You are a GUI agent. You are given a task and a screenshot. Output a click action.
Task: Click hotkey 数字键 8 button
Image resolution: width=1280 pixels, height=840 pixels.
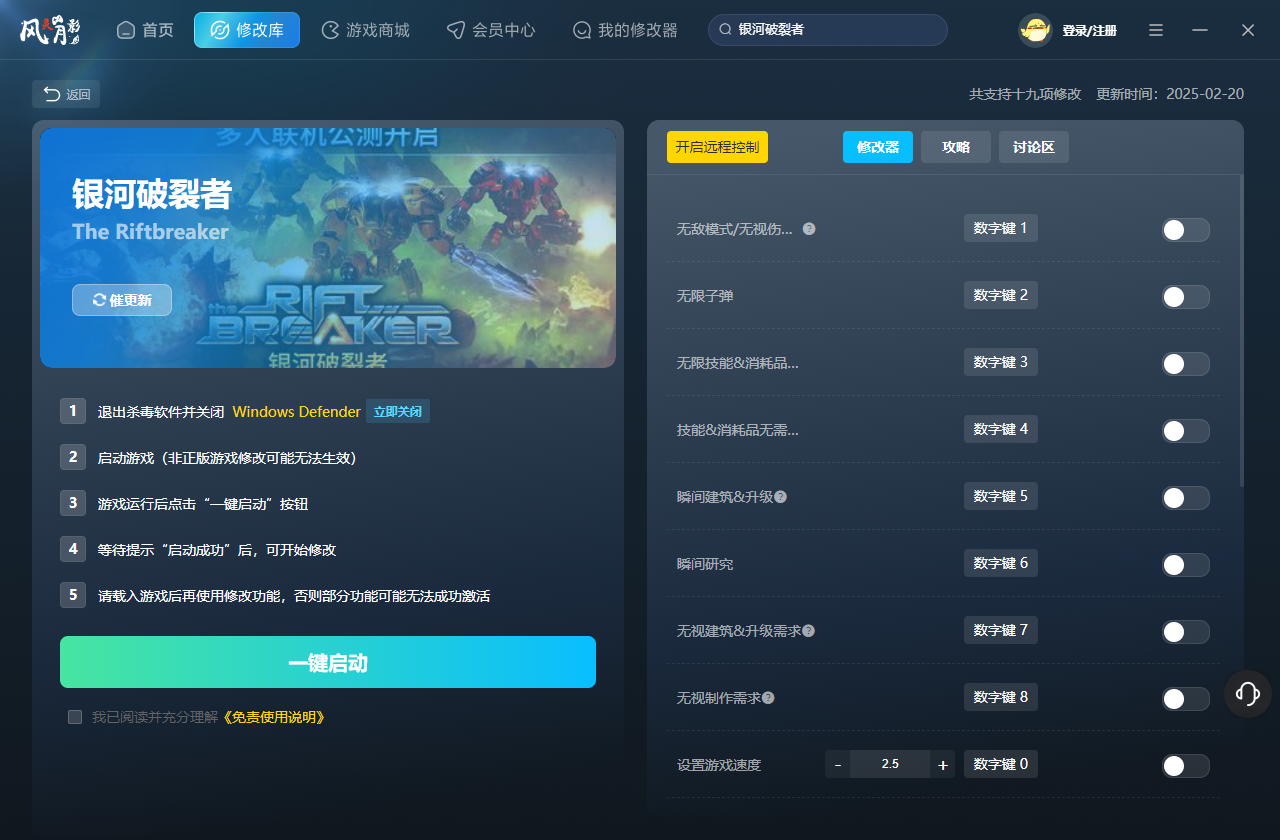[x=1001, y=697]
